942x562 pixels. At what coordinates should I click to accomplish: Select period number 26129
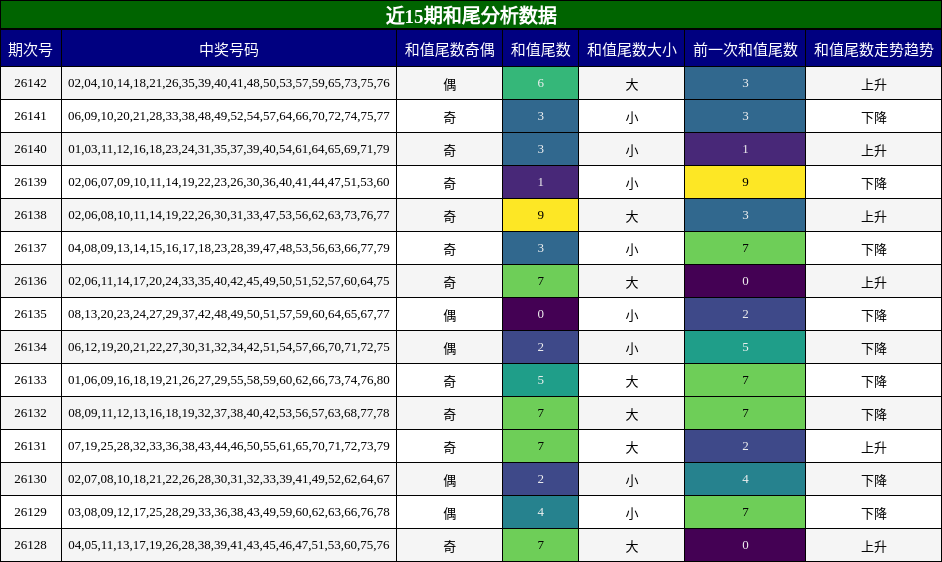31,513
